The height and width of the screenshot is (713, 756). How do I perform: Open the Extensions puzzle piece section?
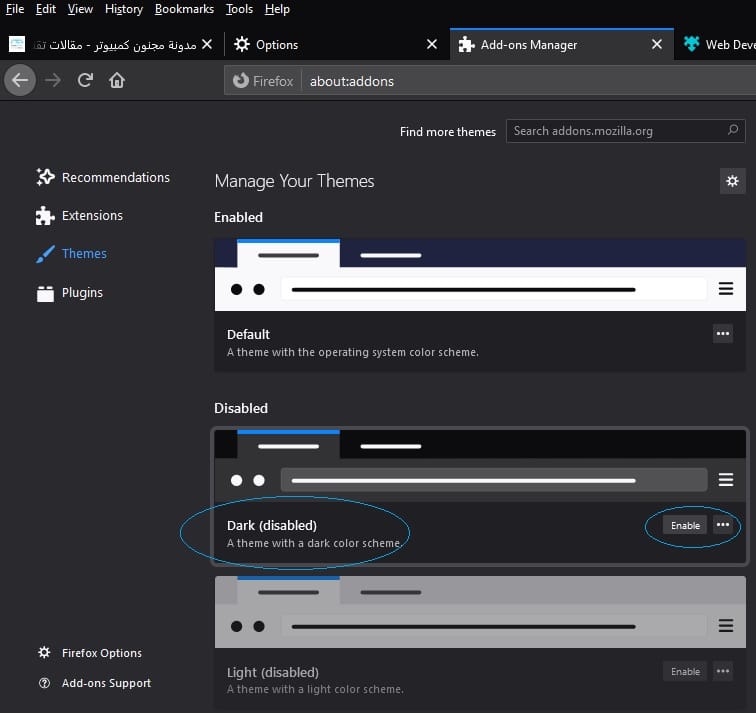click(79, 215)
